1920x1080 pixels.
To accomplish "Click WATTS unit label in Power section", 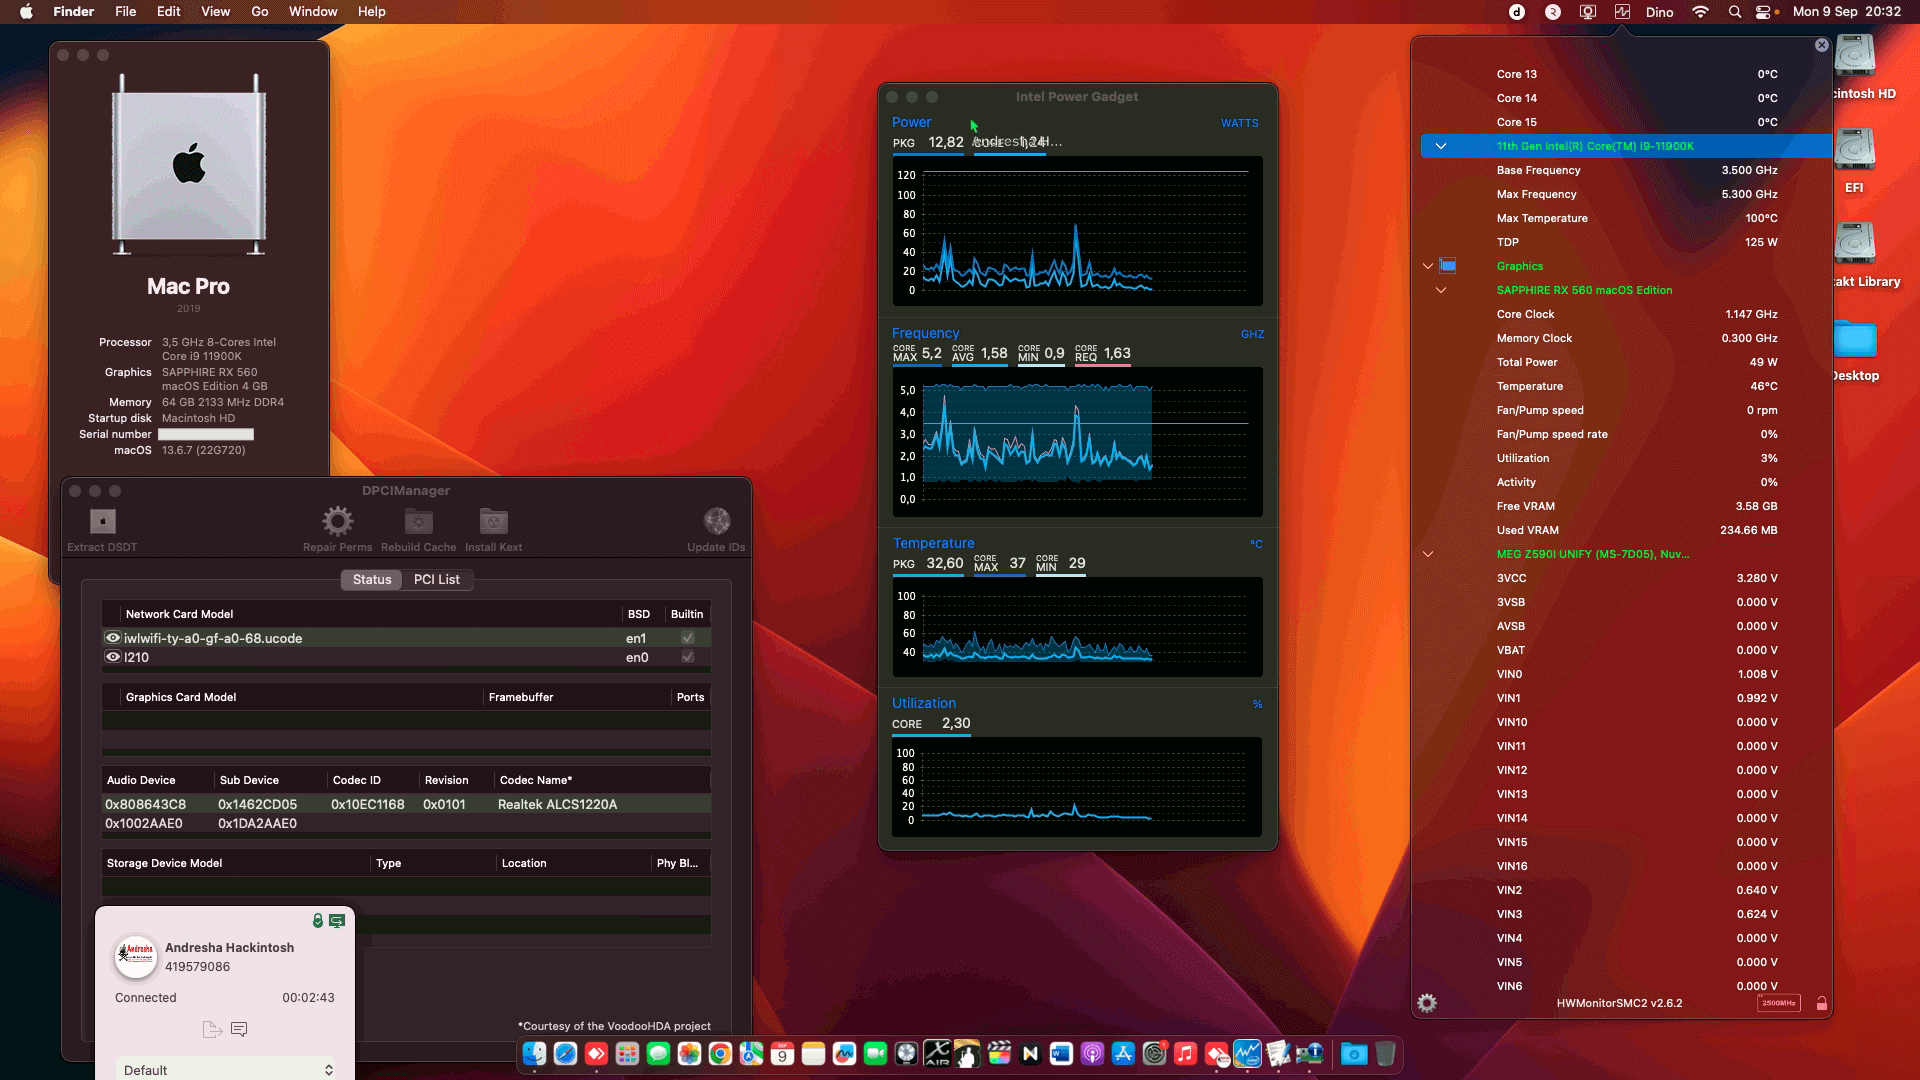I will click(1239, 123).
